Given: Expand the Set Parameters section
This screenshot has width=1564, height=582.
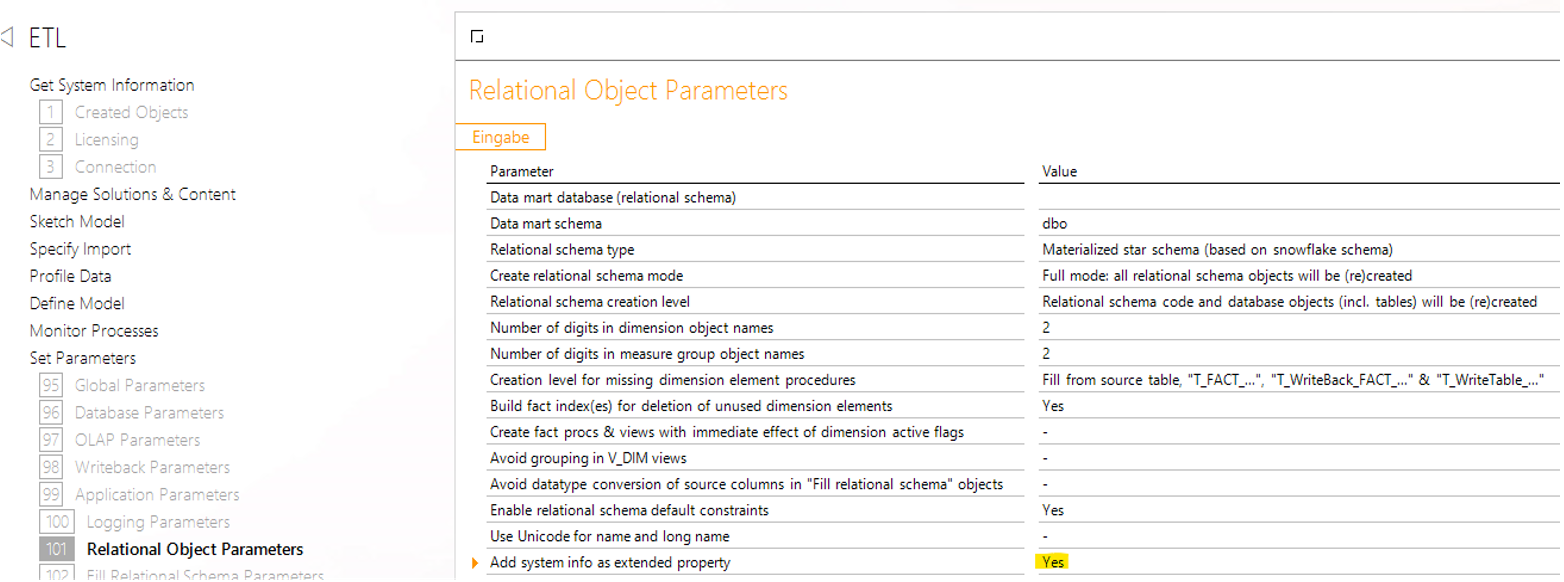Looking at the screenshot, I should coord(83,358).
